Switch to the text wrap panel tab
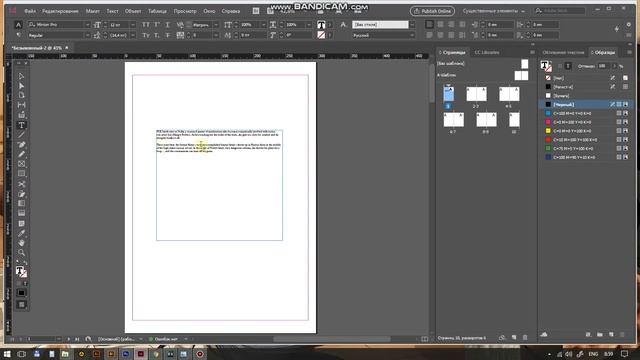This screenshot has width=640, height=360. [x=563, y=52]
